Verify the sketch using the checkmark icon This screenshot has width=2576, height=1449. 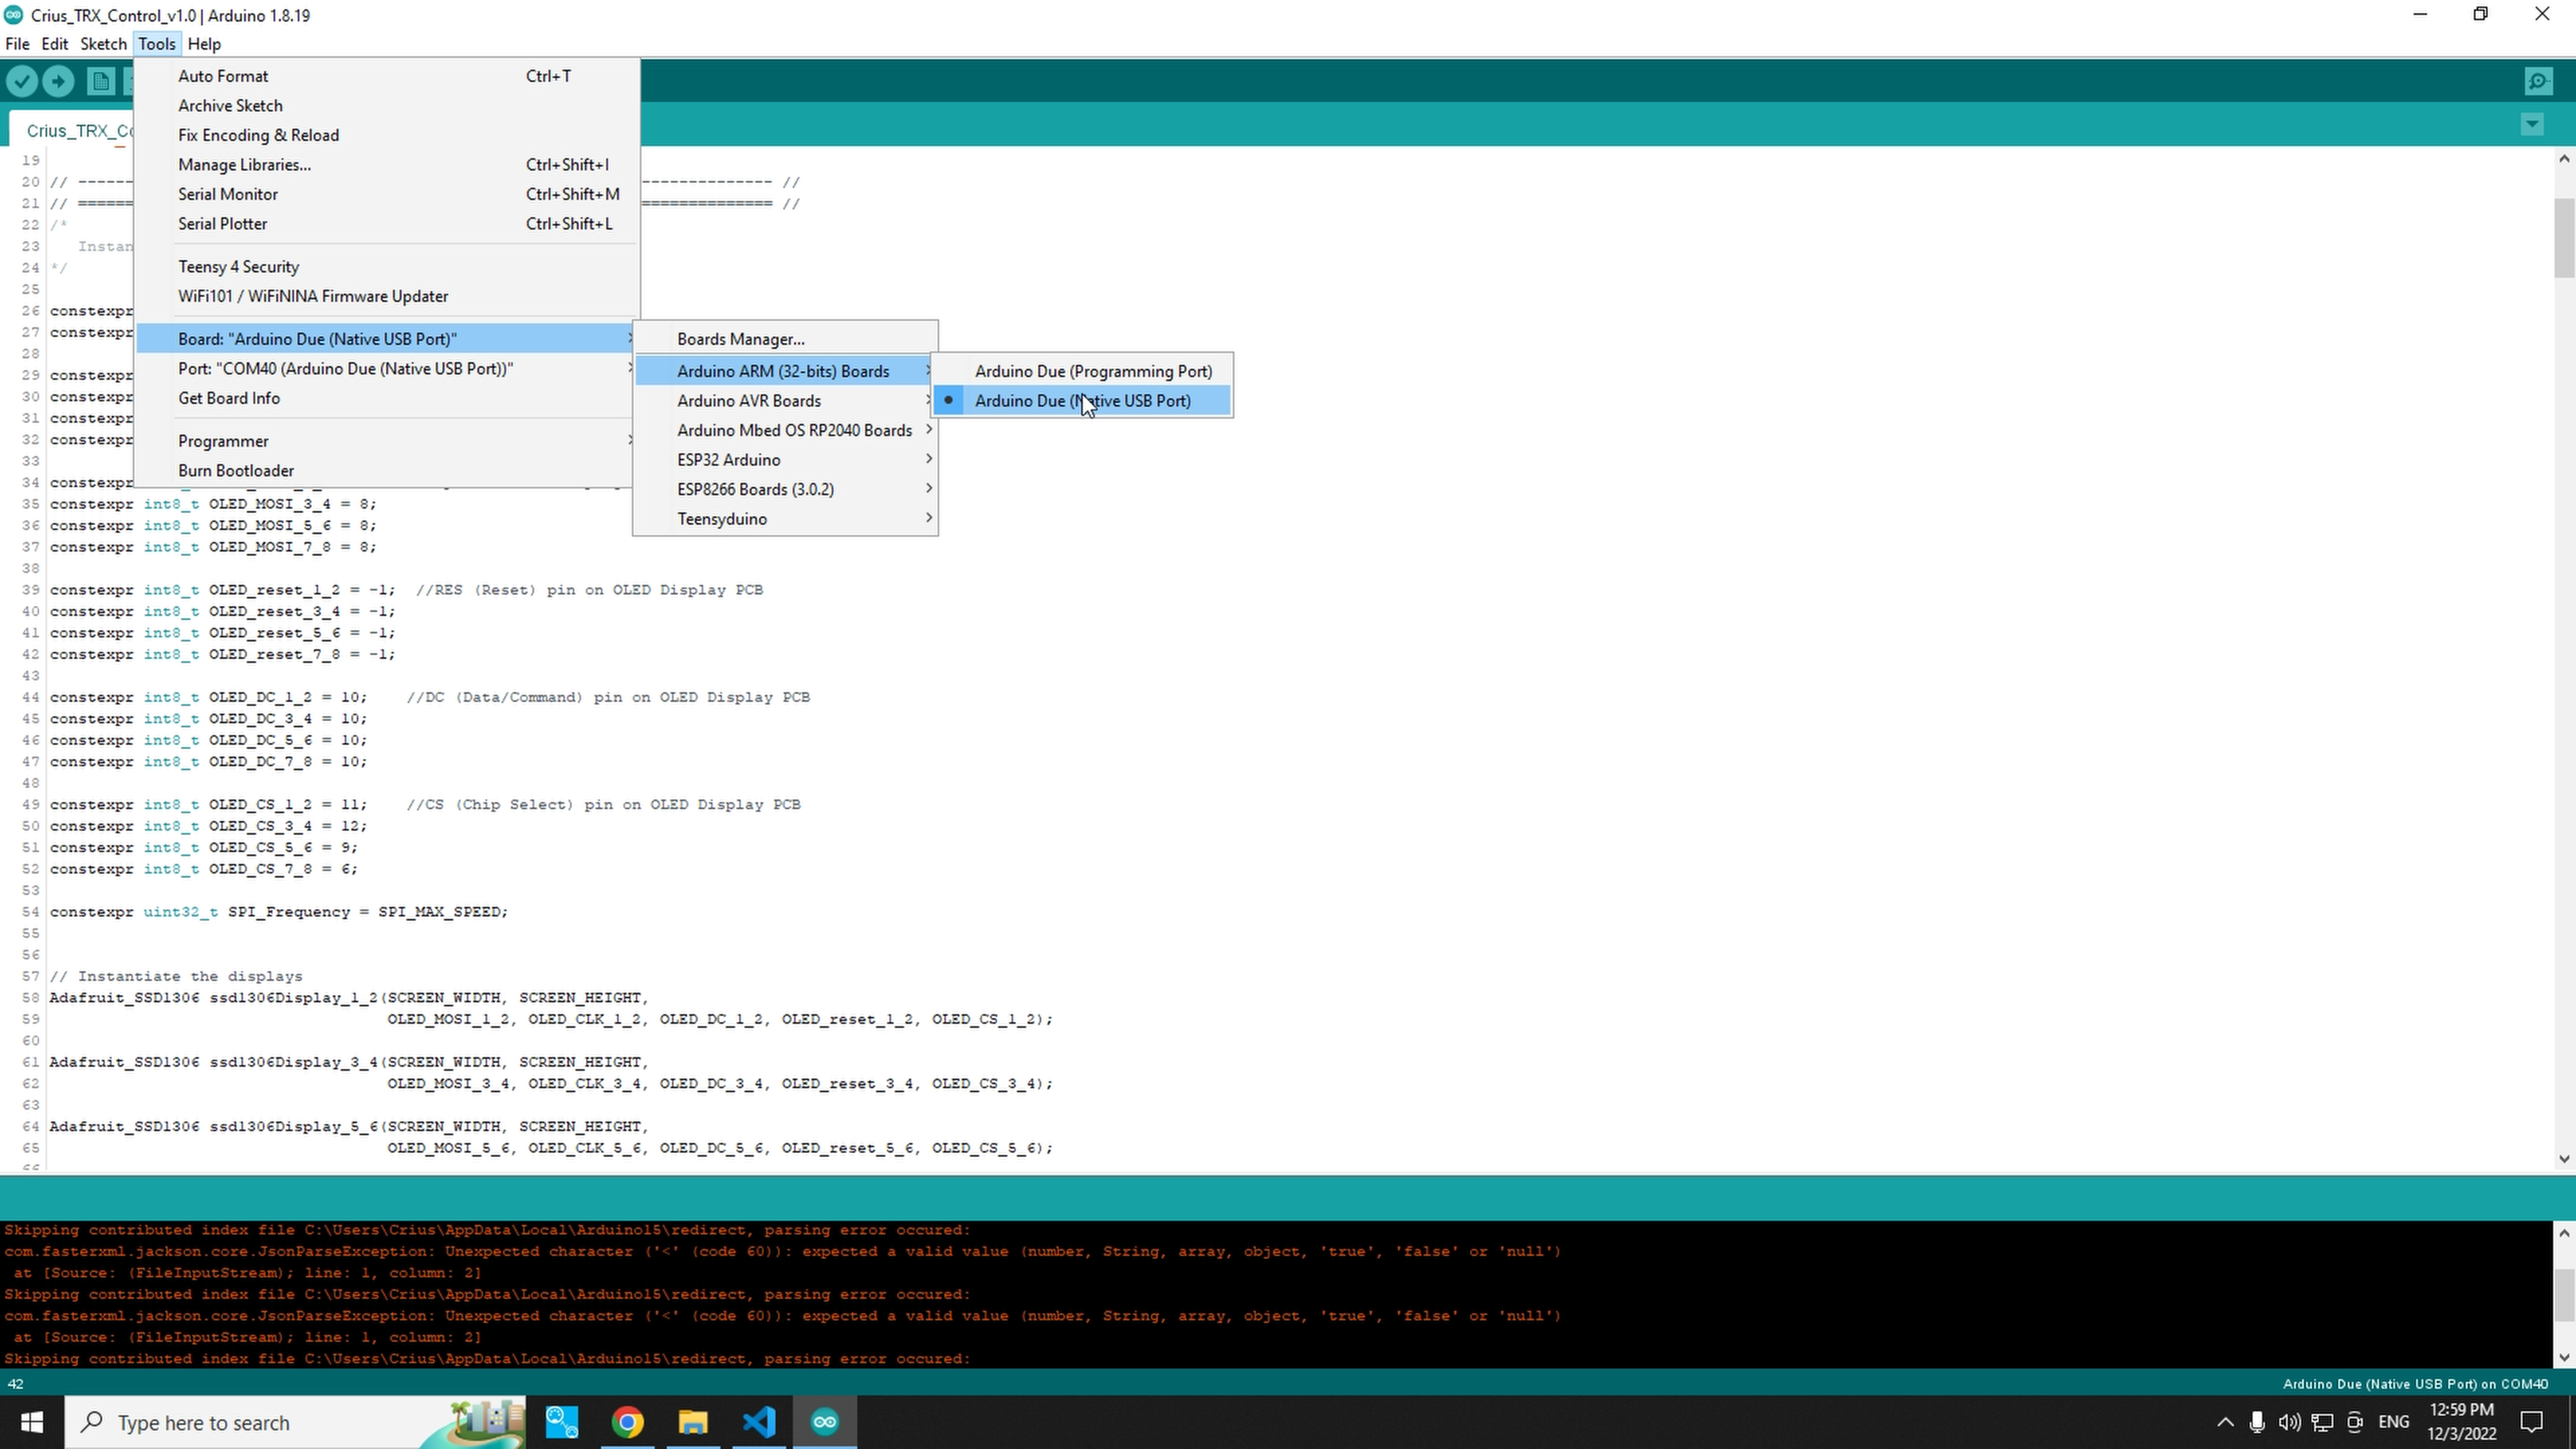point(22,81)
